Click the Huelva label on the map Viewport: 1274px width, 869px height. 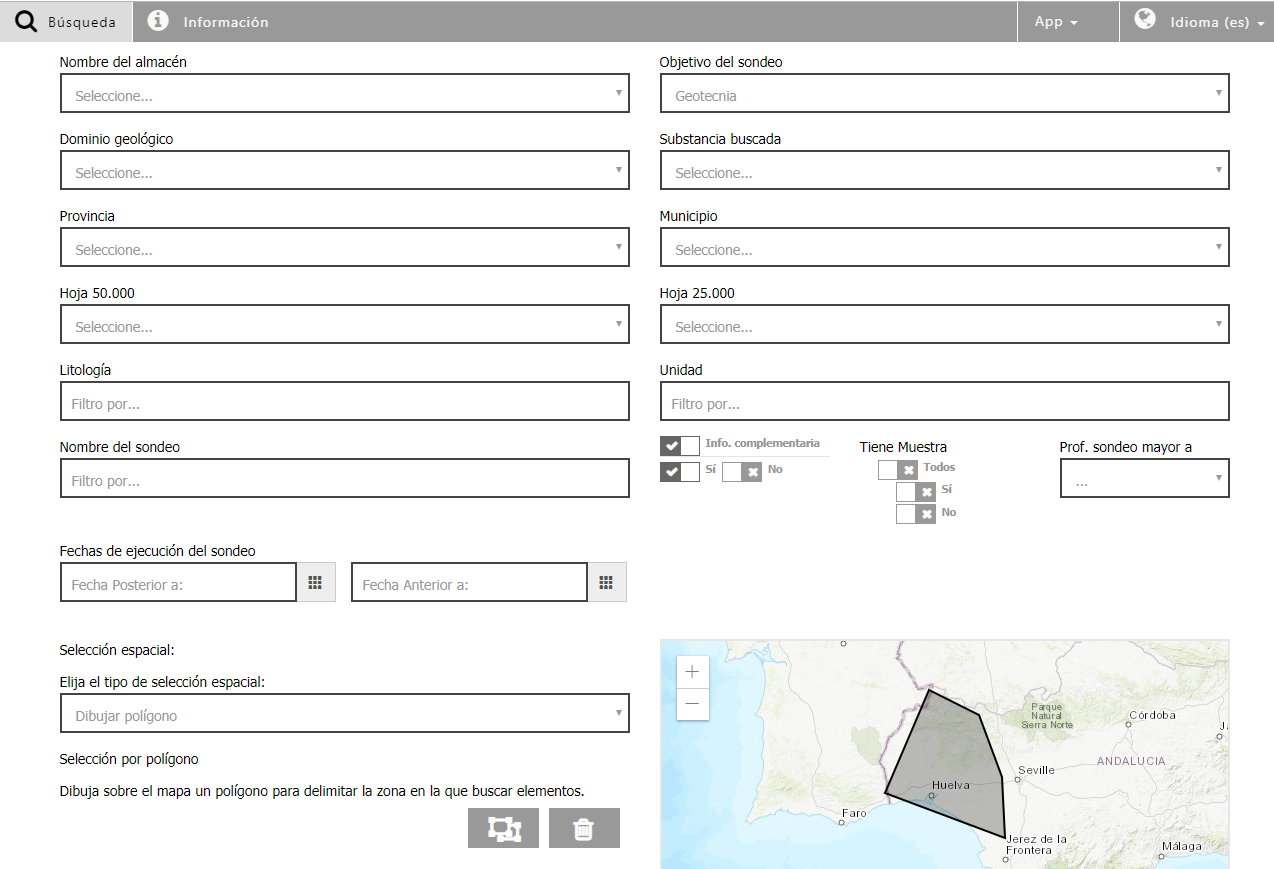(950, 785)
